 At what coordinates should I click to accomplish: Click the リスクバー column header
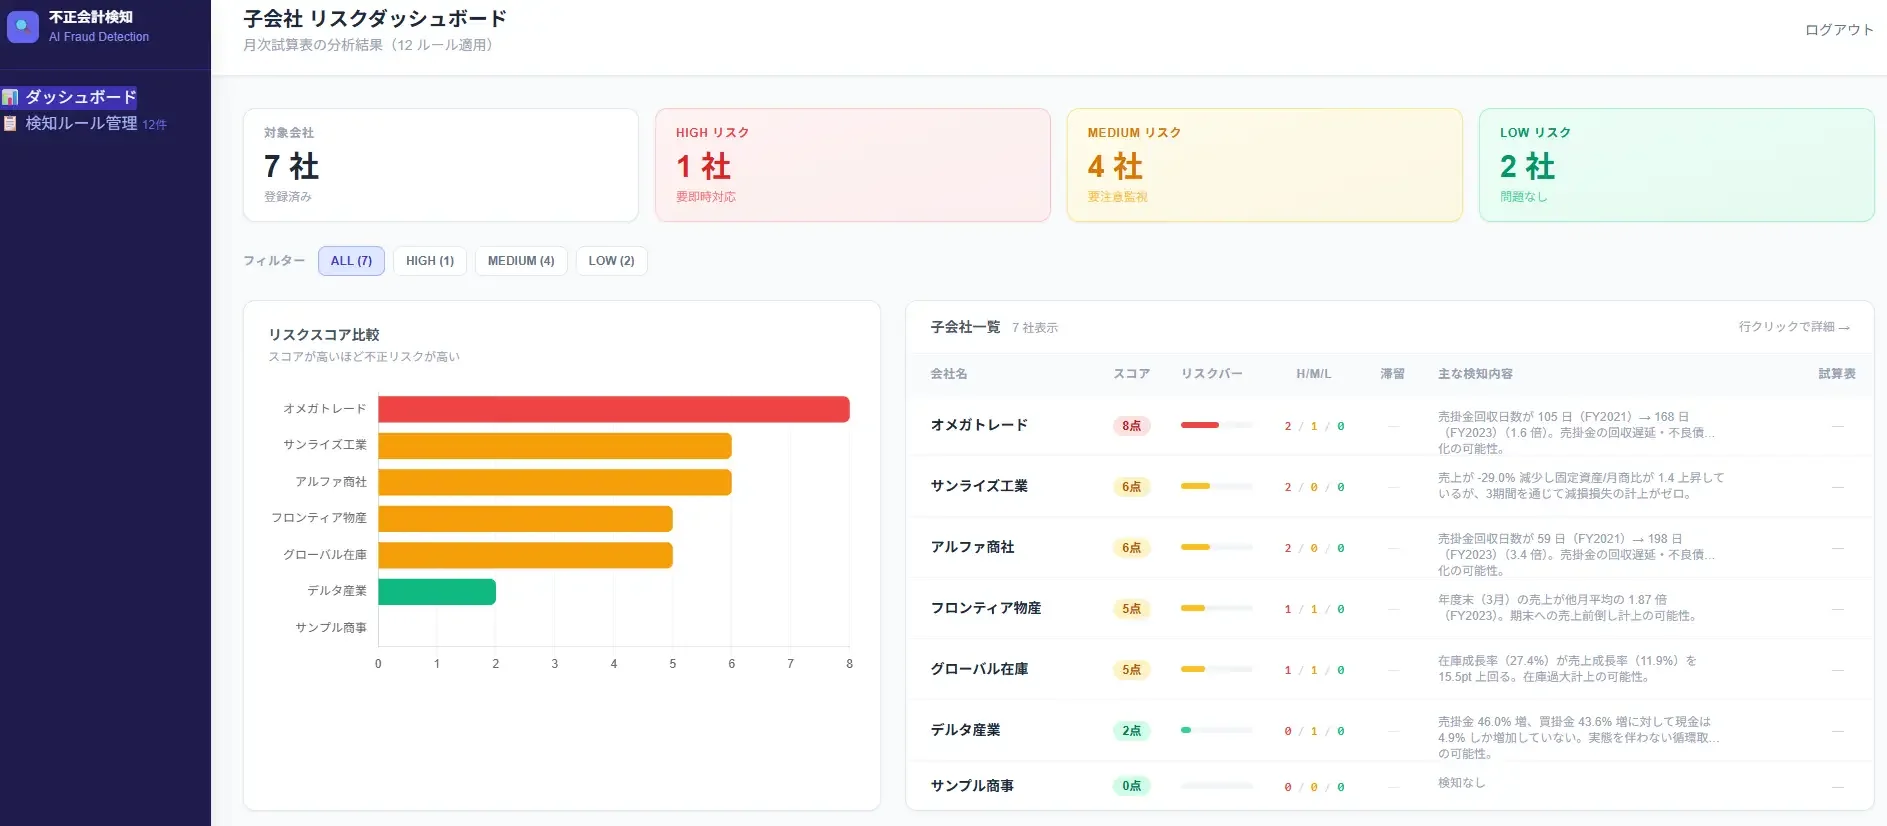click(1212, 374)
